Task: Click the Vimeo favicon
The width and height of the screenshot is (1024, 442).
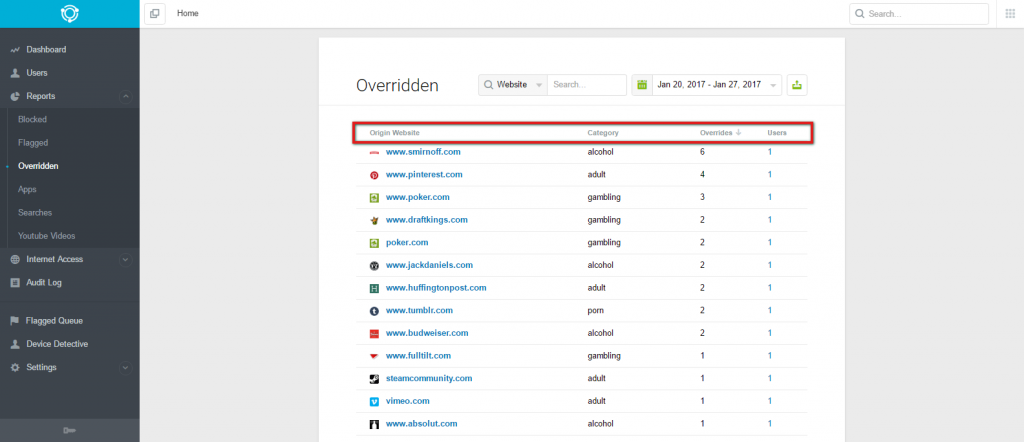Action: [375, 402]
